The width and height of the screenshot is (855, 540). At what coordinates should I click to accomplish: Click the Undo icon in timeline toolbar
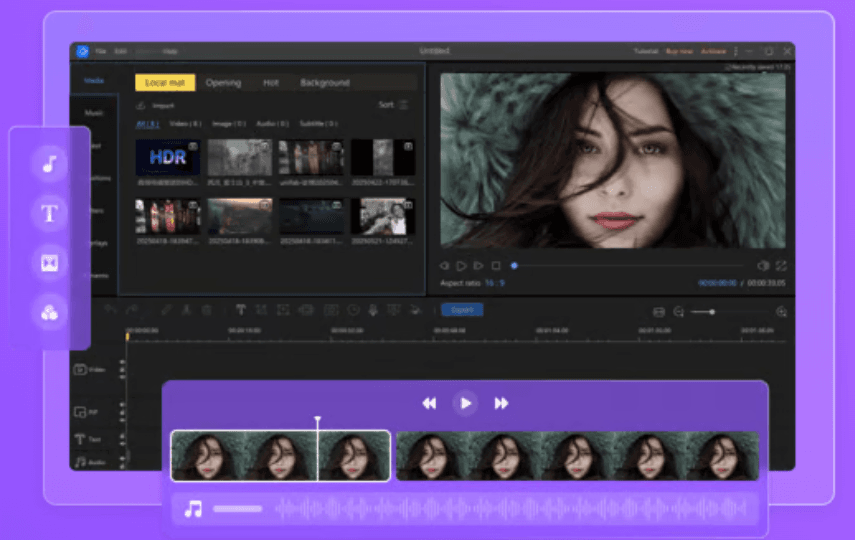point(111,310)
